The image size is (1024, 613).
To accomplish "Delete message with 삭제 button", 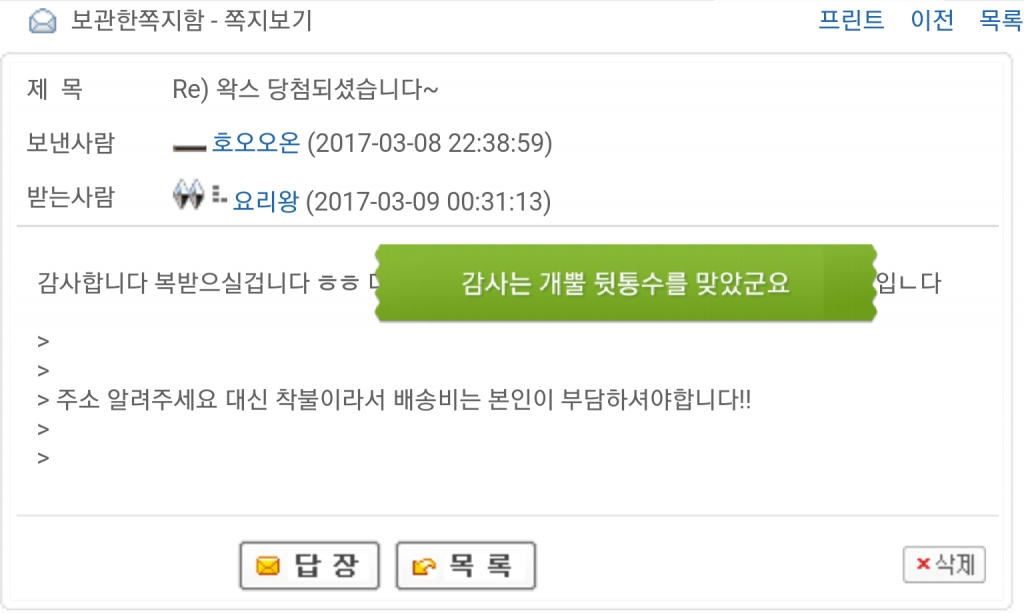I will [x=944, y=565].
